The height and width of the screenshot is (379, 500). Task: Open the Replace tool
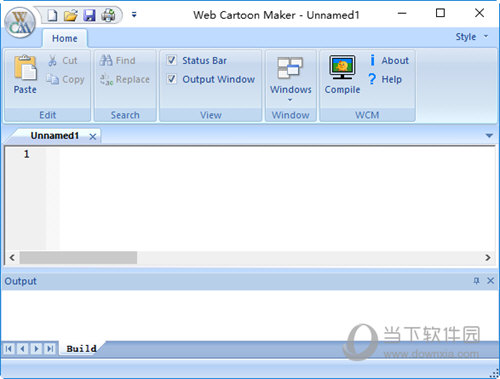pyautogui.click(x=125, y=79)
